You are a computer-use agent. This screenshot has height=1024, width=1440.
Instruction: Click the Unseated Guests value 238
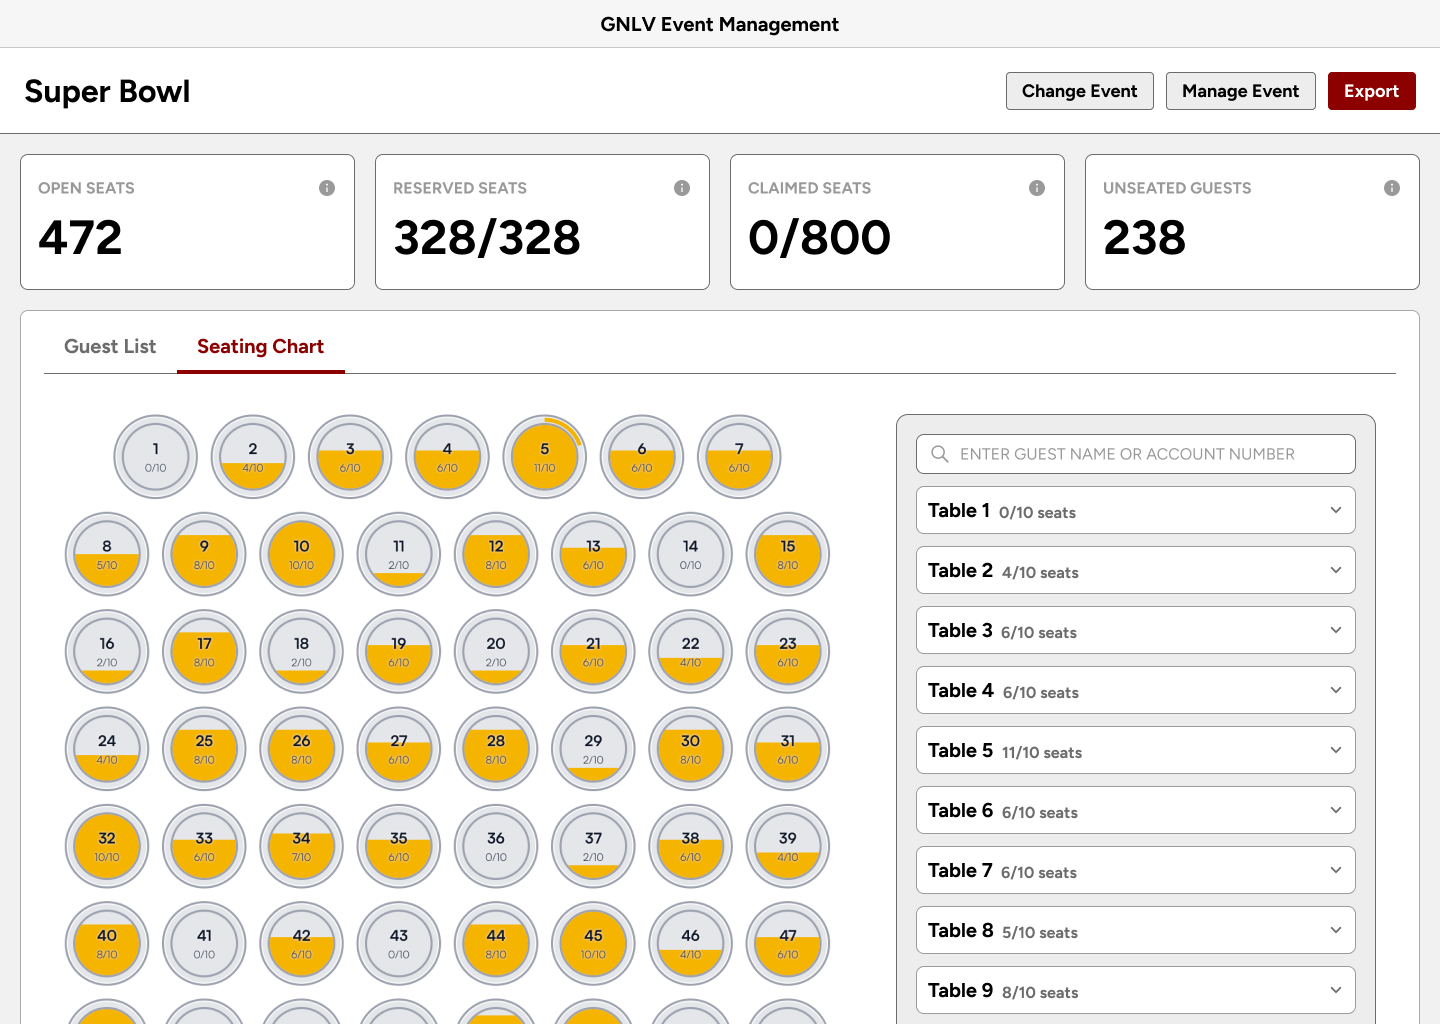pos(1144,238)
